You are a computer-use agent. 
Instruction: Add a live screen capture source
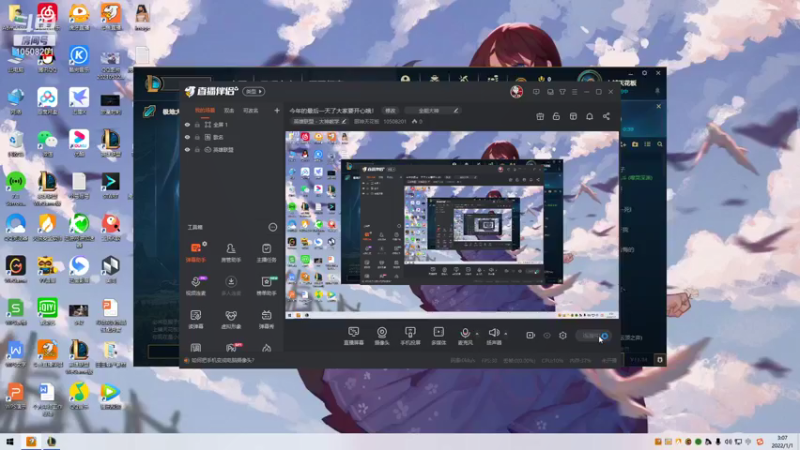(354, 336)
